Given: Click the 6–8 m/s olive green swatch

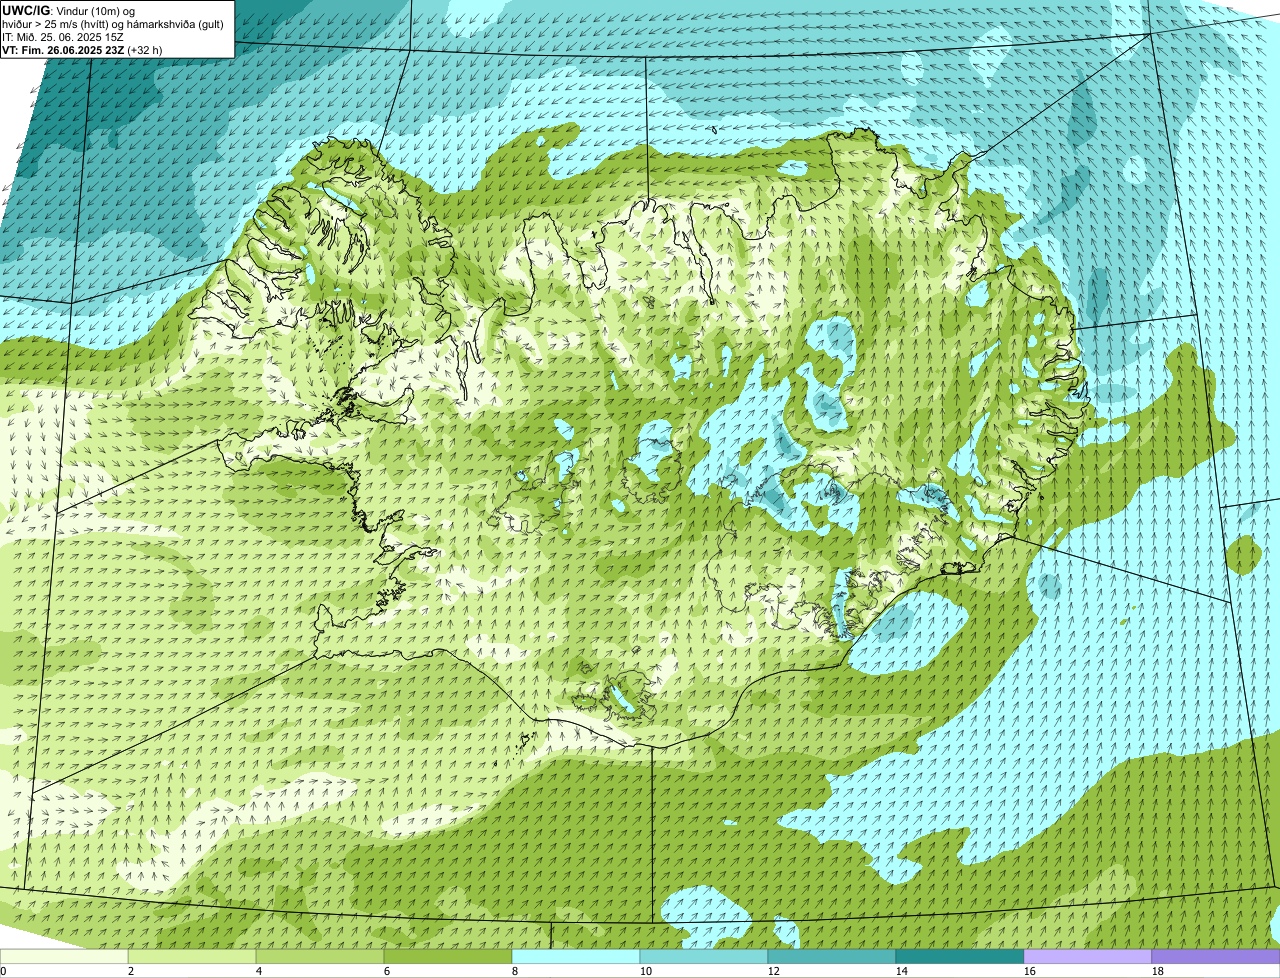Looking at the screenshot, I should pos(448,956).
